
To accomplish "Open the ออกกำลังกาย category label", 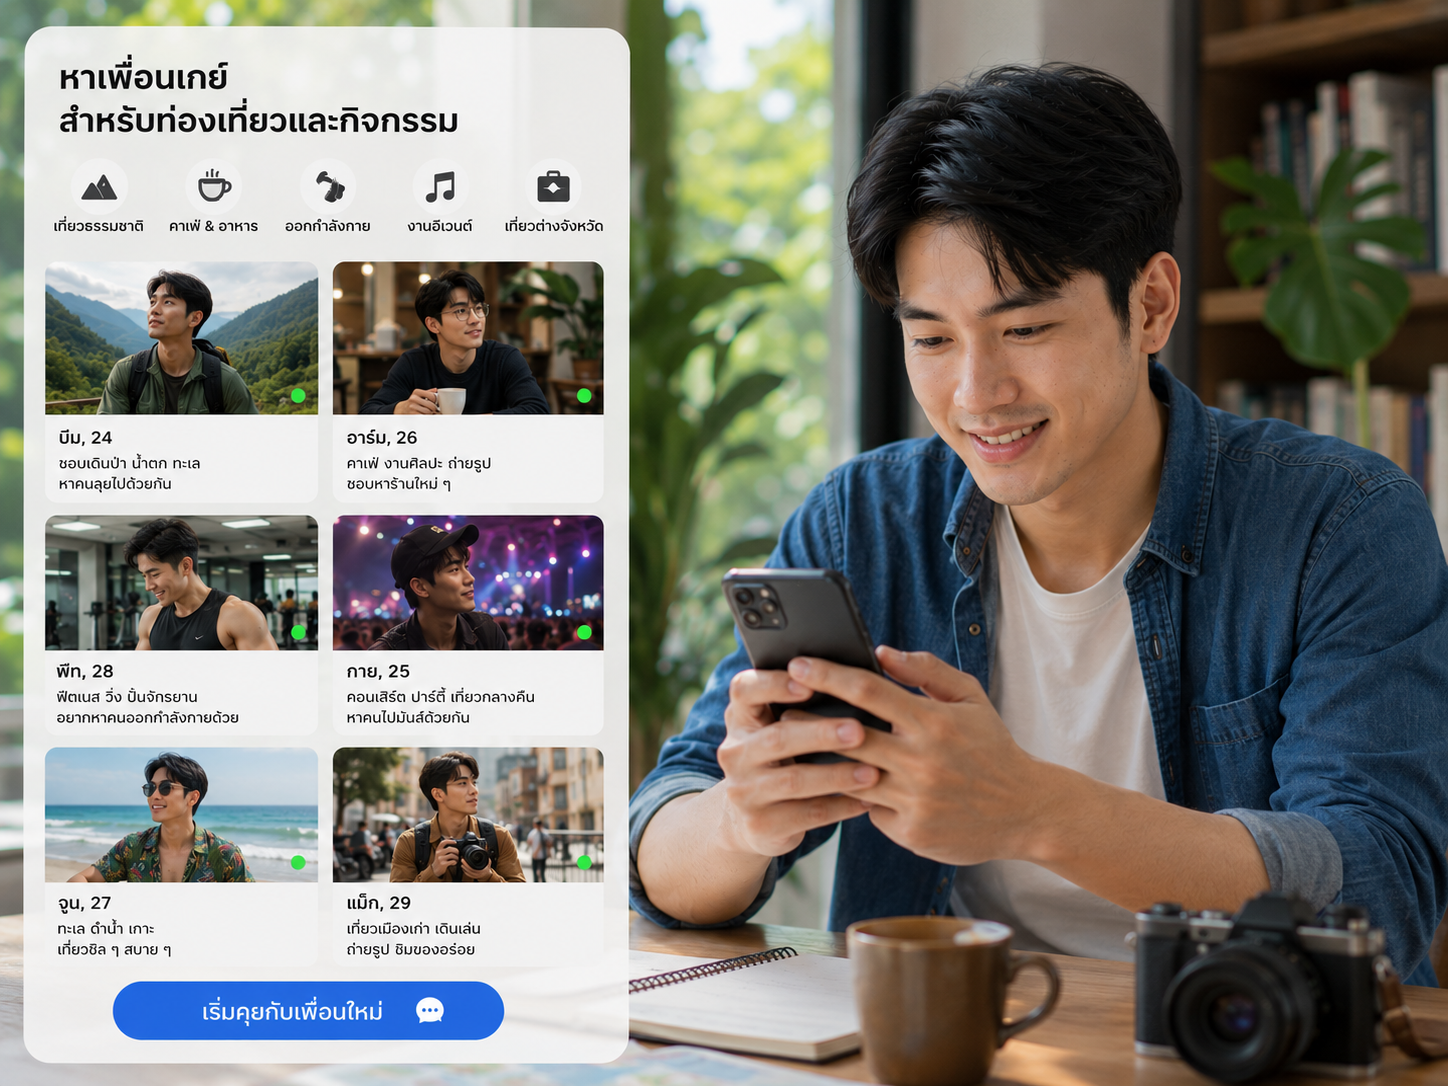I will click(x=328, y=226).
